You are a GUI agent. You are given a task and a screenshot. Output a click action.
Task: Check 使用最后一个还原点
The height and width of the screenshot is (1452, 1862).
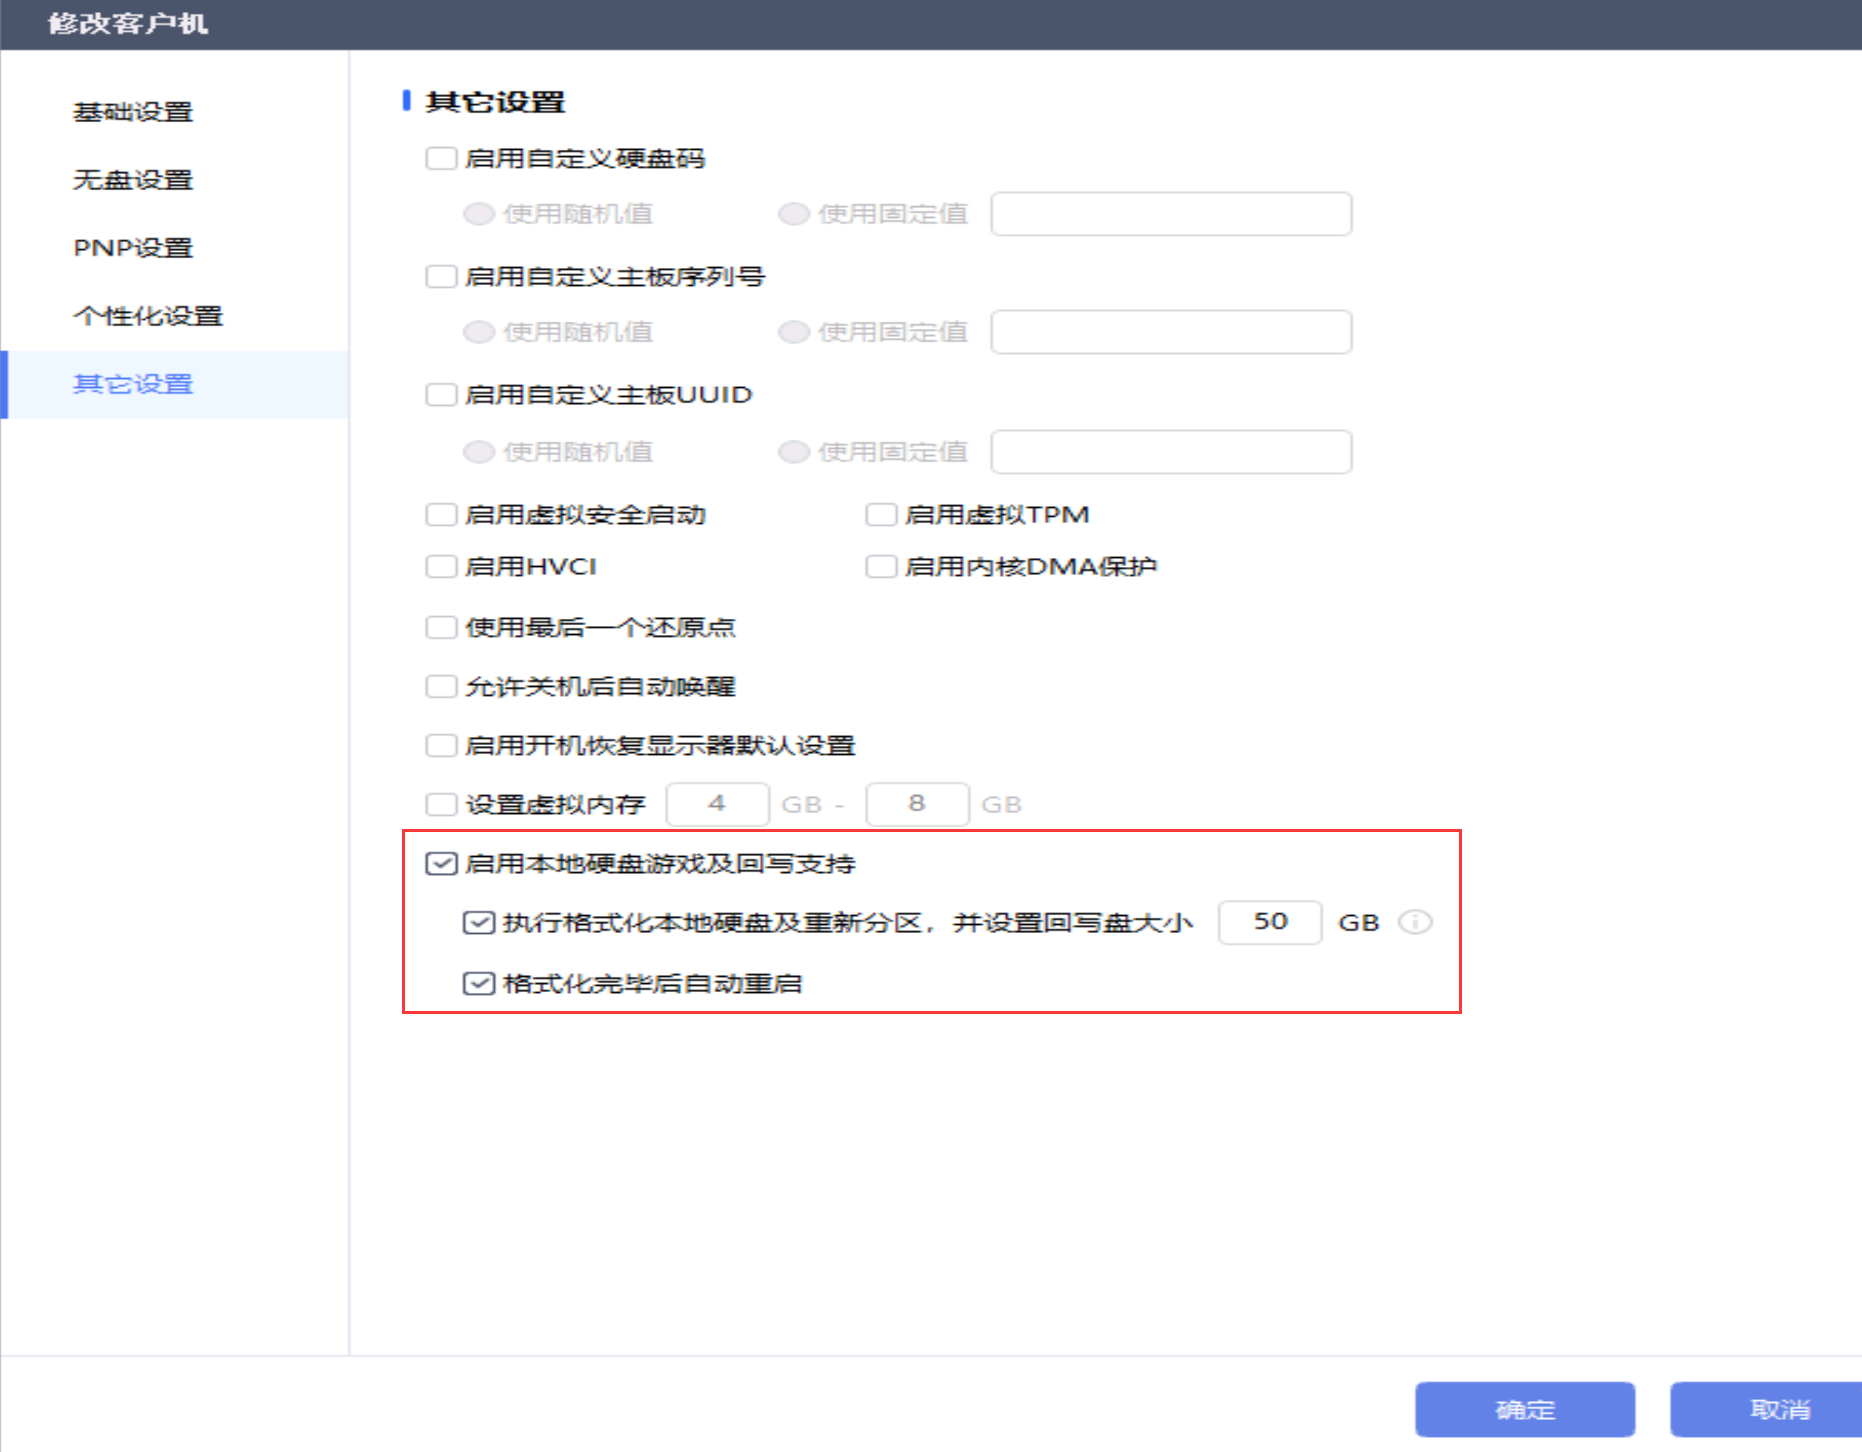click(440, 626)
